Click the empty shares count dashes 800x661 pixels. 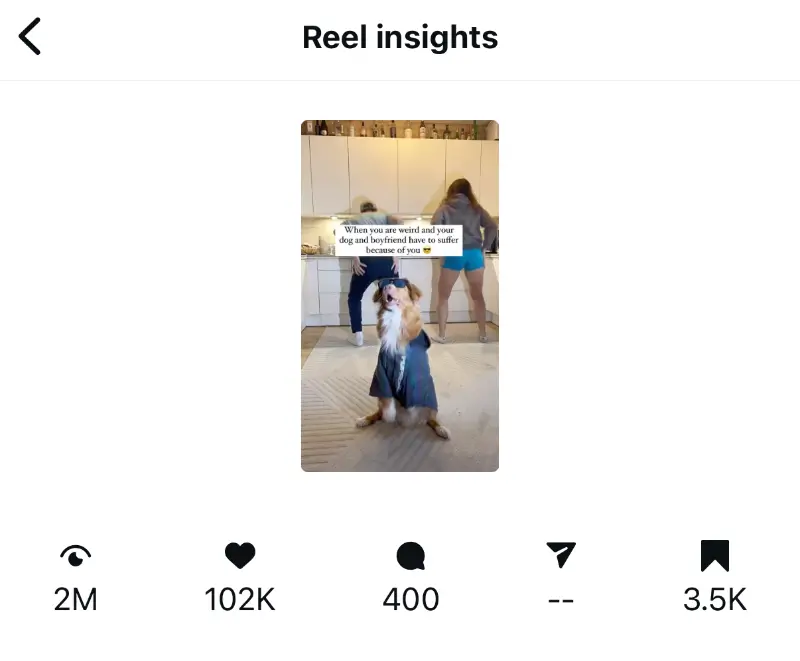pos(561,599)
